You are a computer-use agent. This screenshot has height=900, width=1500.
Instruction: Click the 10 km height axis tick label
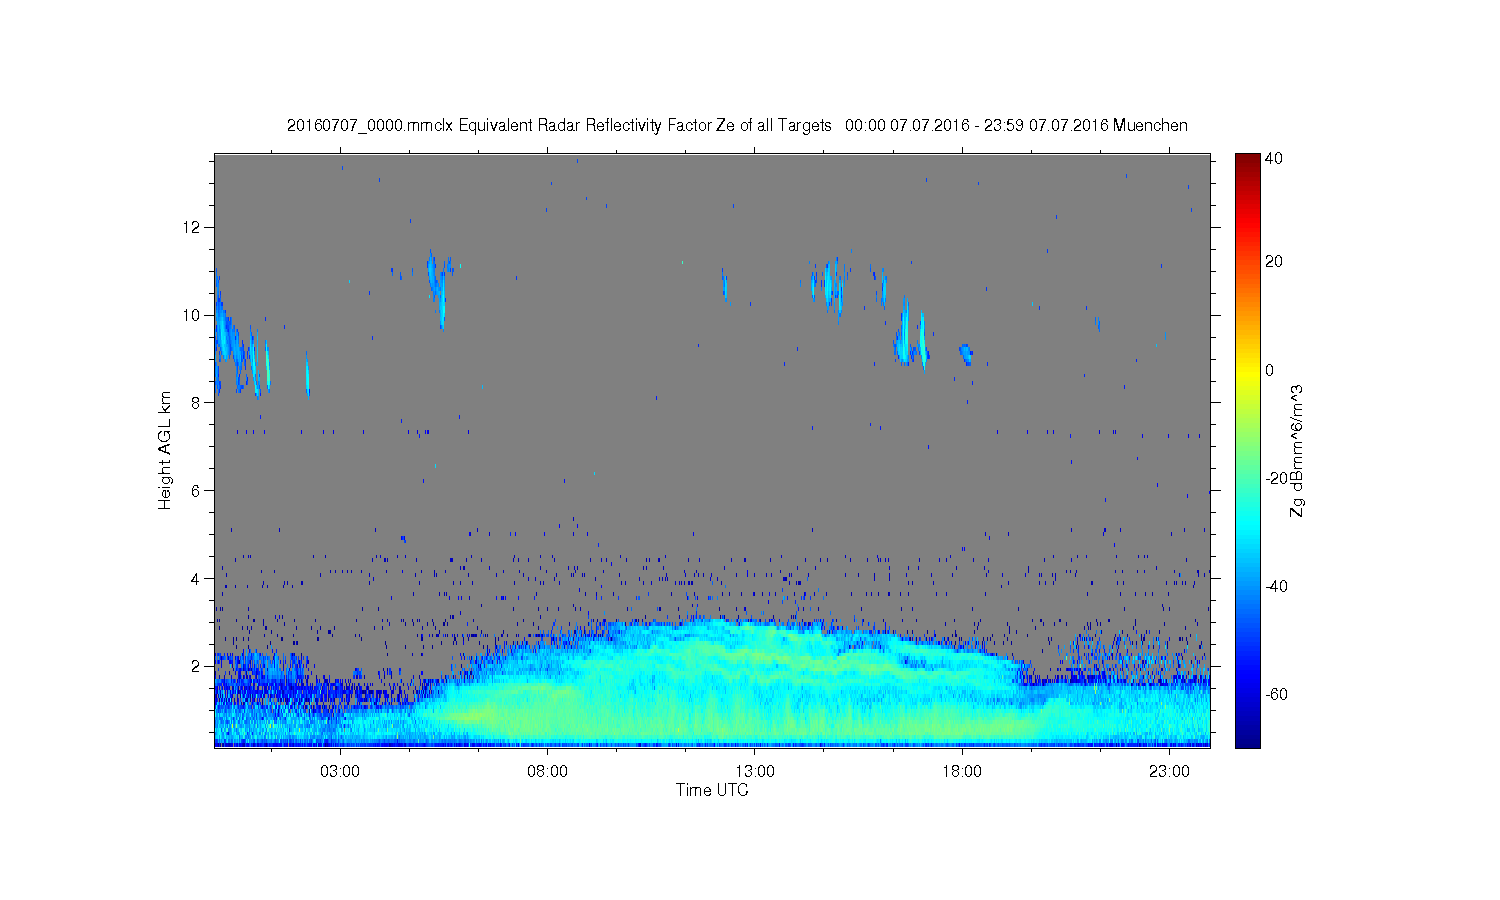(x=192, y=315)
